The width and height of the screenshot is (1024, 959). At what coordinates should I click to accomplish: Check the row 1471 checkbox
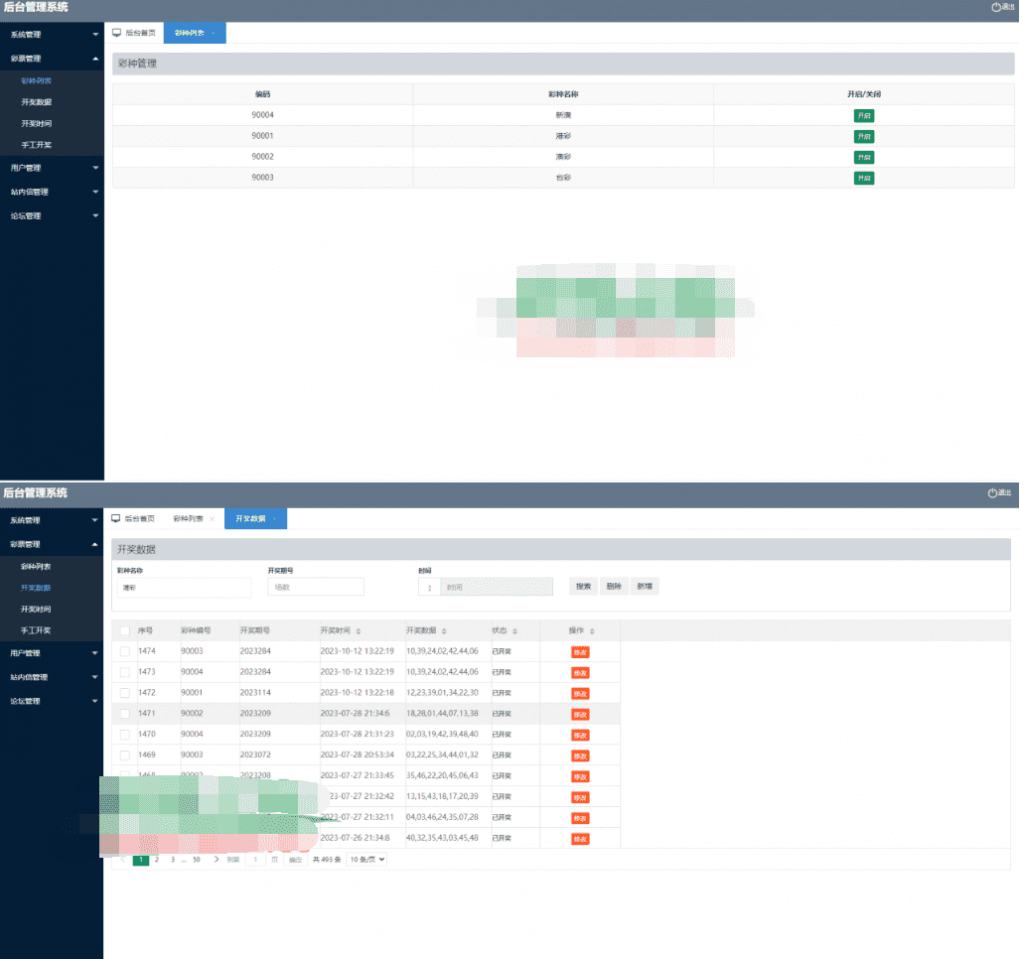tap(125, 714)
